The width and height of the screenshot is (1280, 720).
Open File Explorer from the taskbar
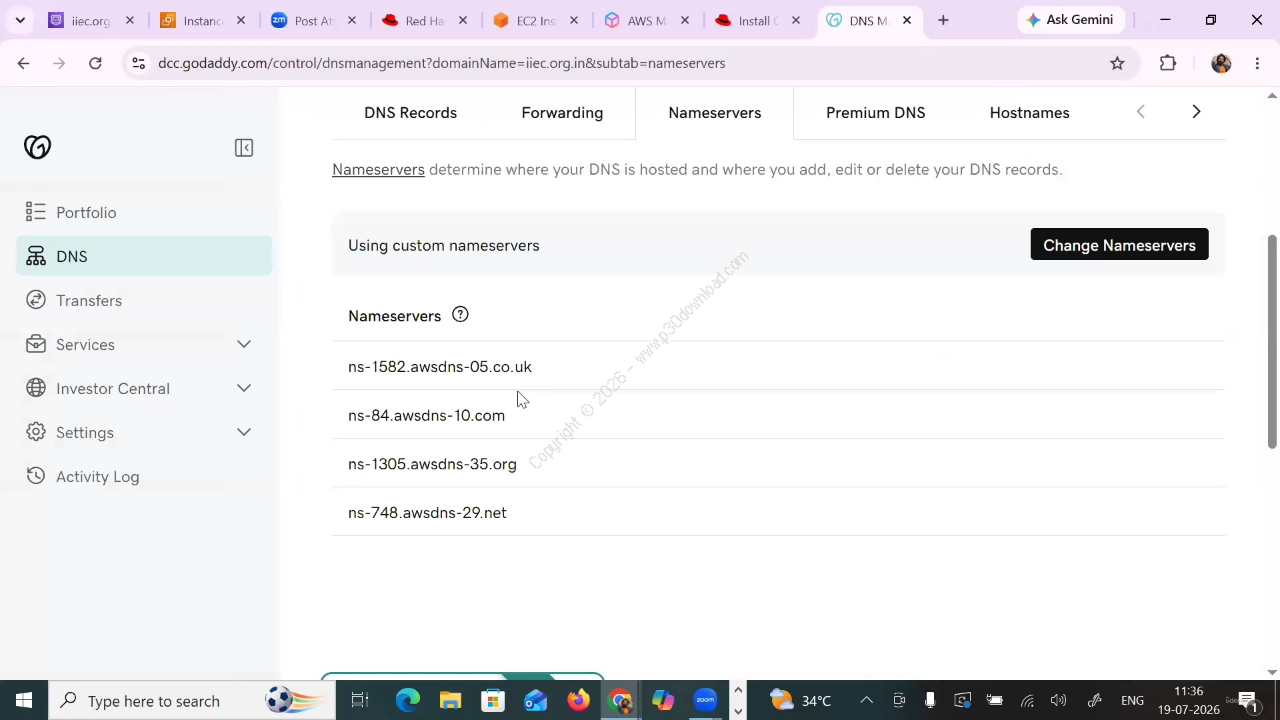pyautogui.click(x=450, y=700)
